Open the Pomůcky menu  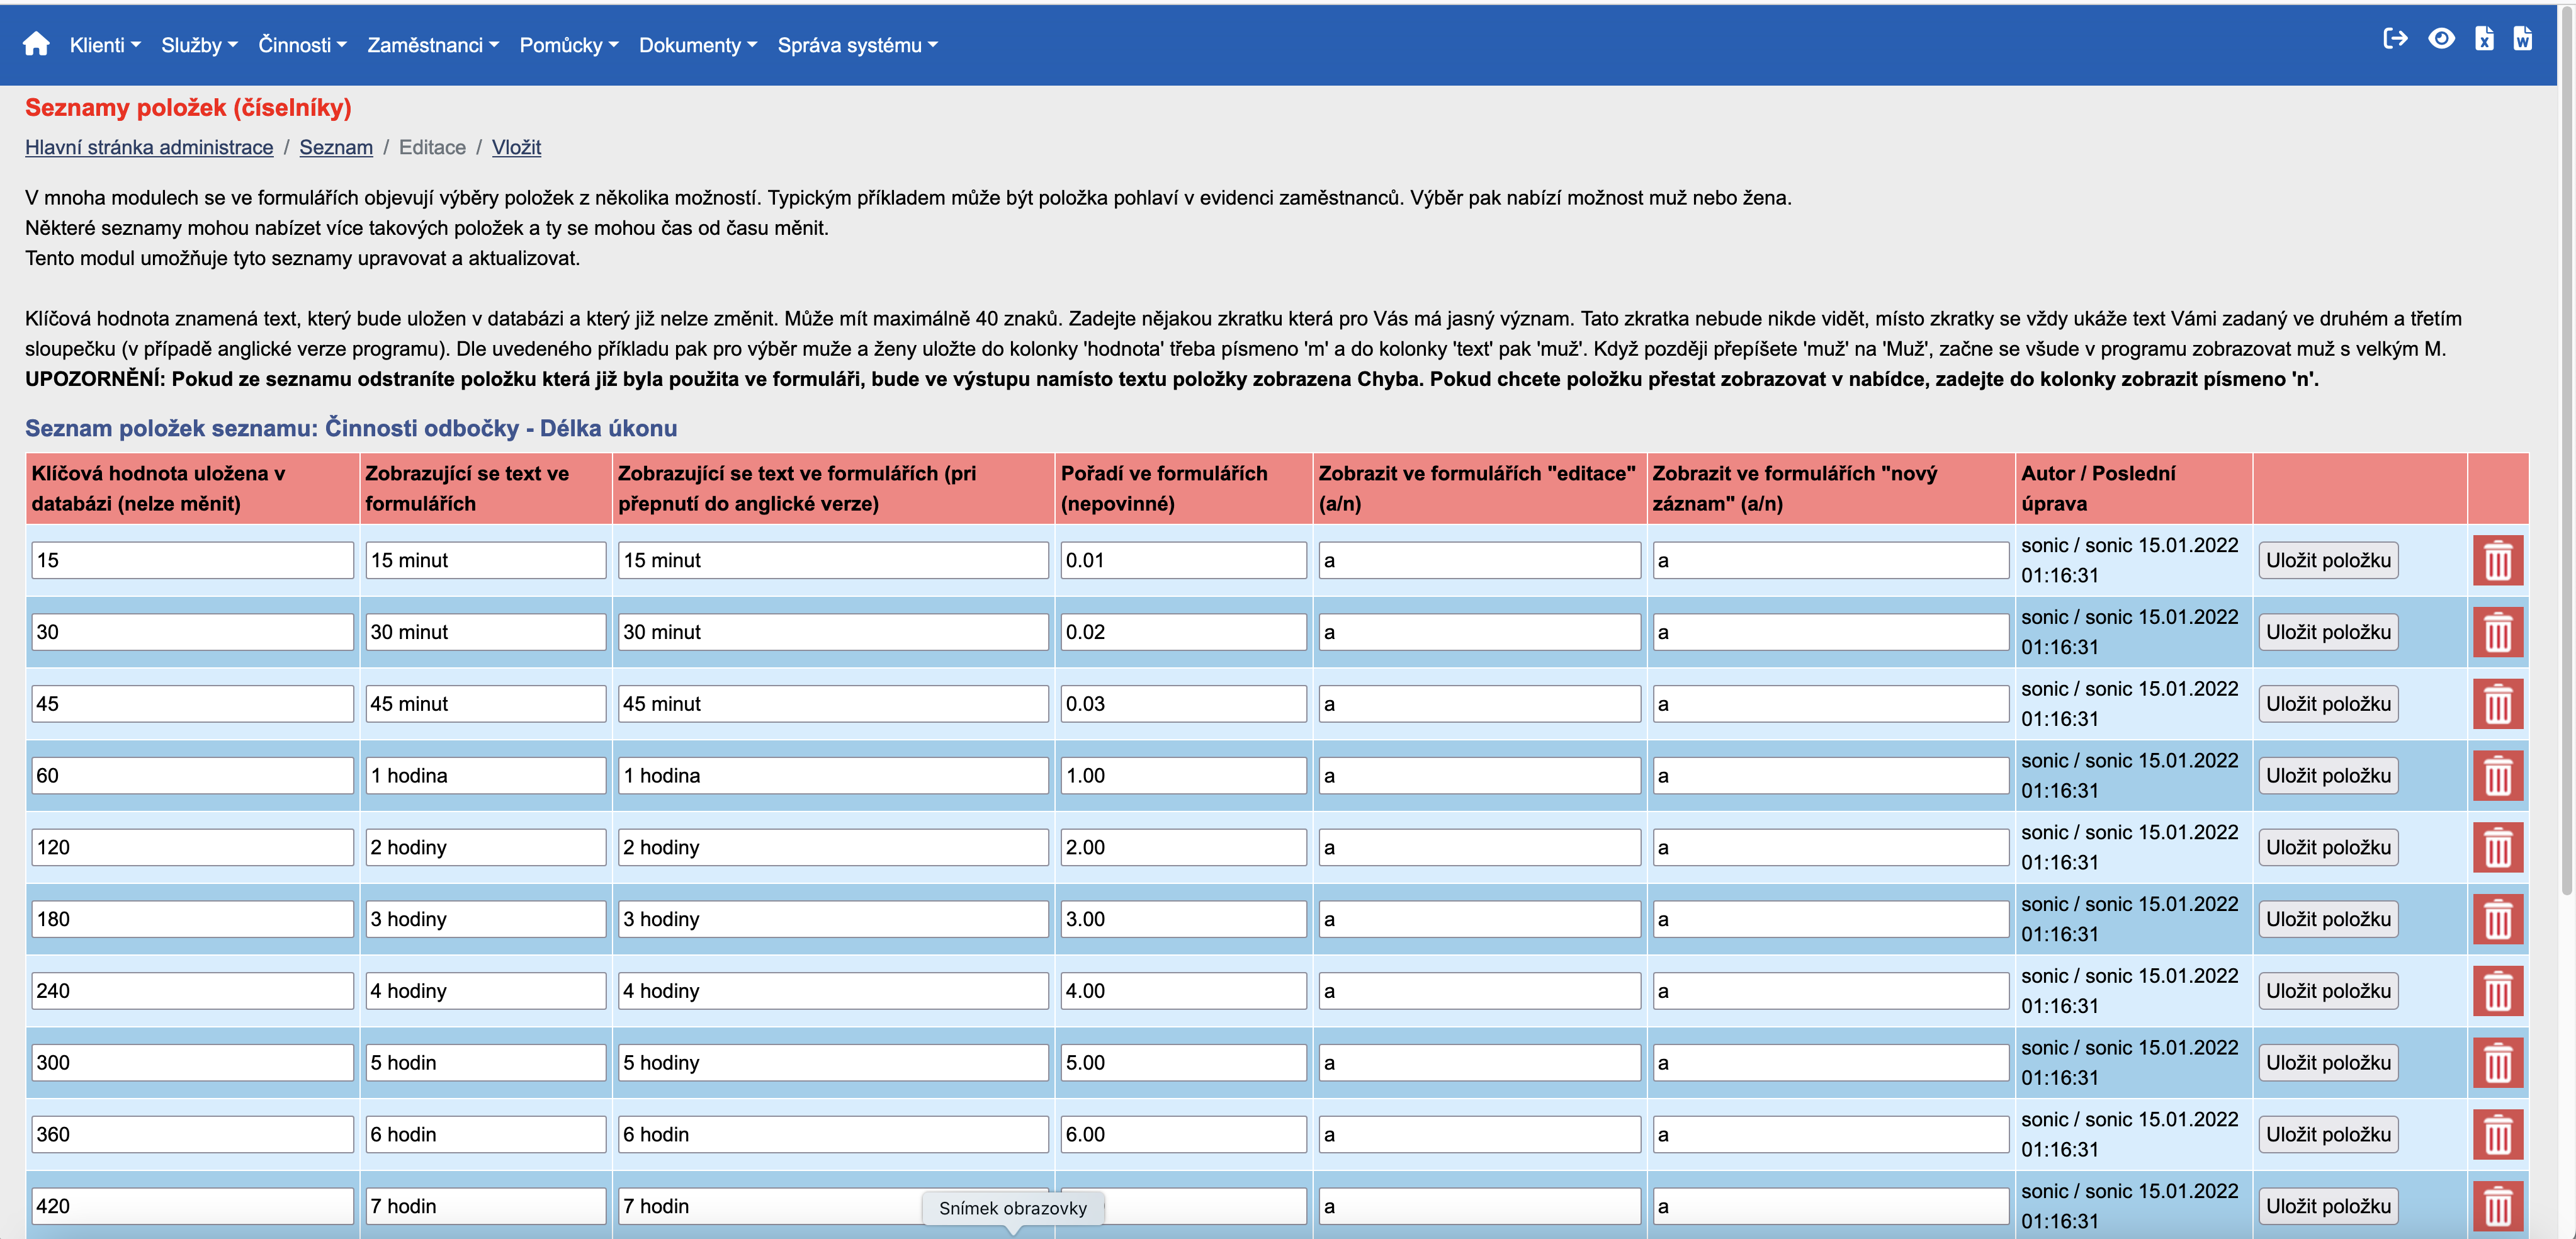point(568,45)
